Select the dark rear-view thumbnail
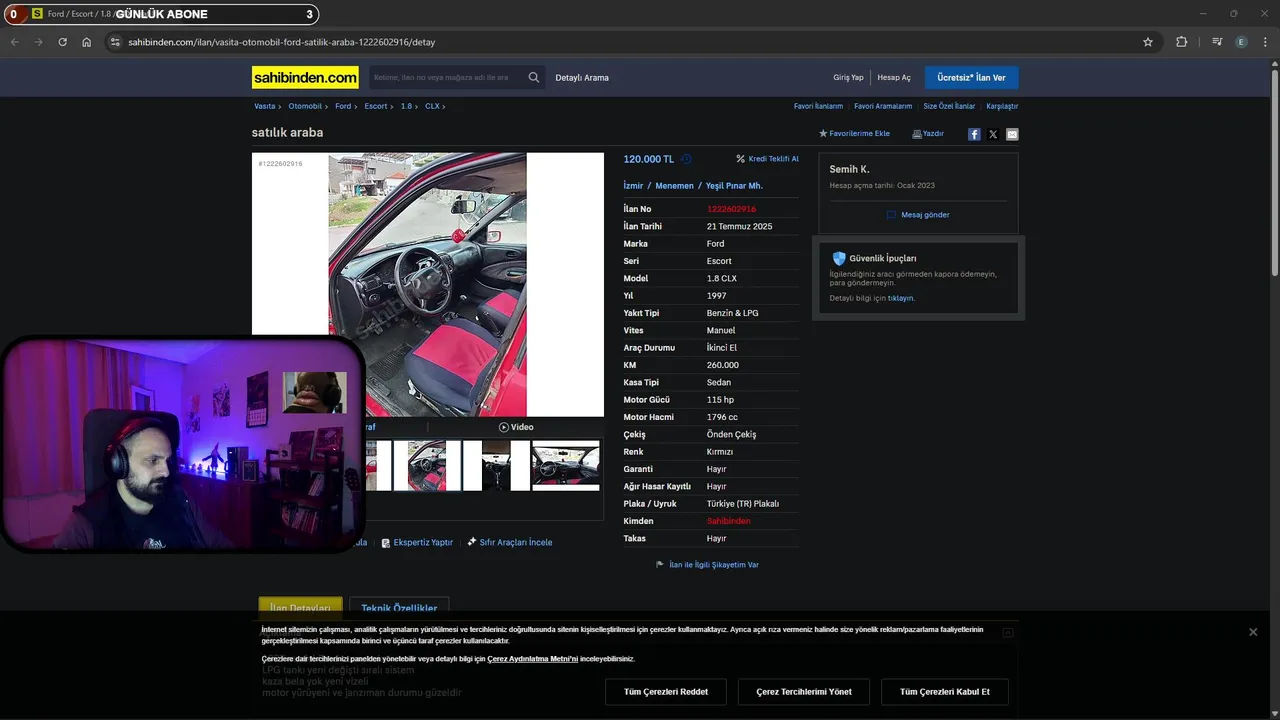This screenshot has width=1280, height=720. point(496,466)
